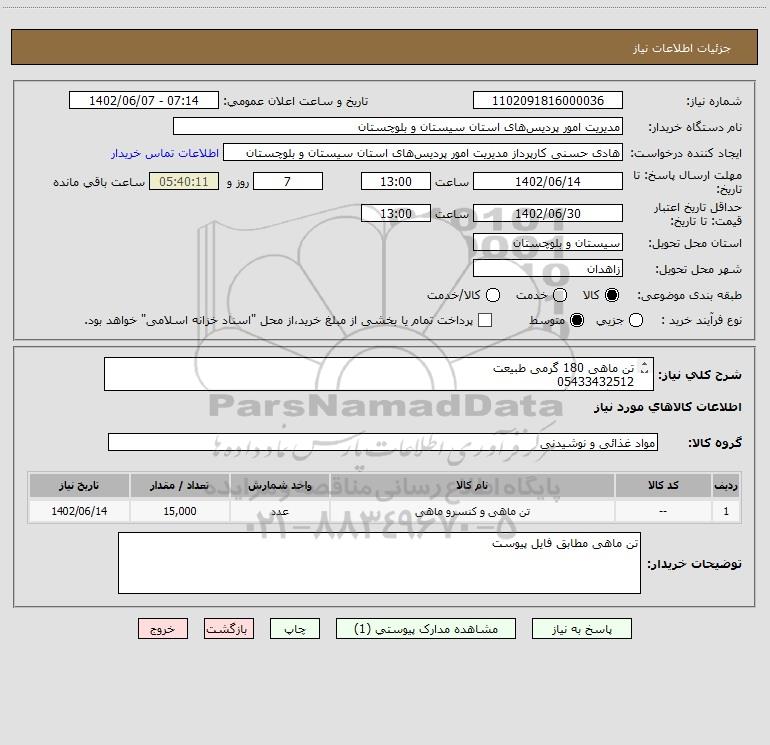Click the quantity cell 15,000

tap(179, 511)
